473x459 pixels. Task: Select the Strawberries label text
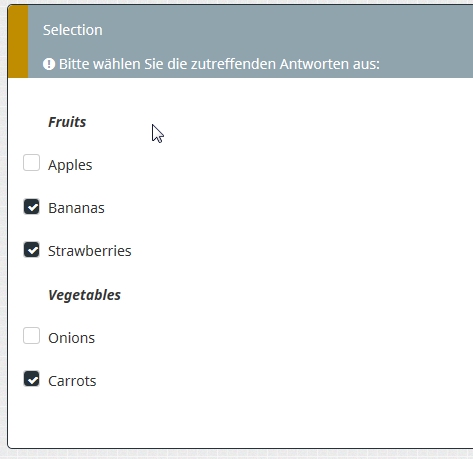(x=90, y=251)
